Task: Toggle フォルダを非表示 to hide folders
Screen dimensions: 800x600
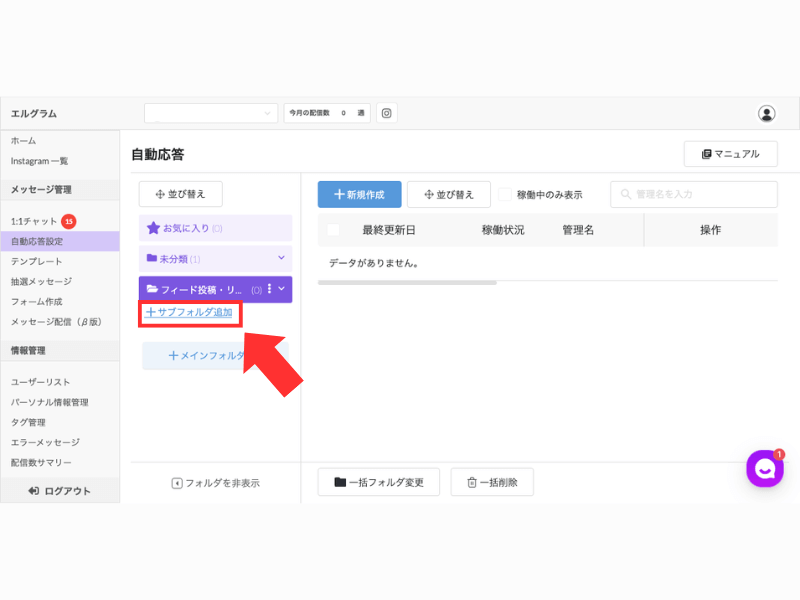Action: 215,483
